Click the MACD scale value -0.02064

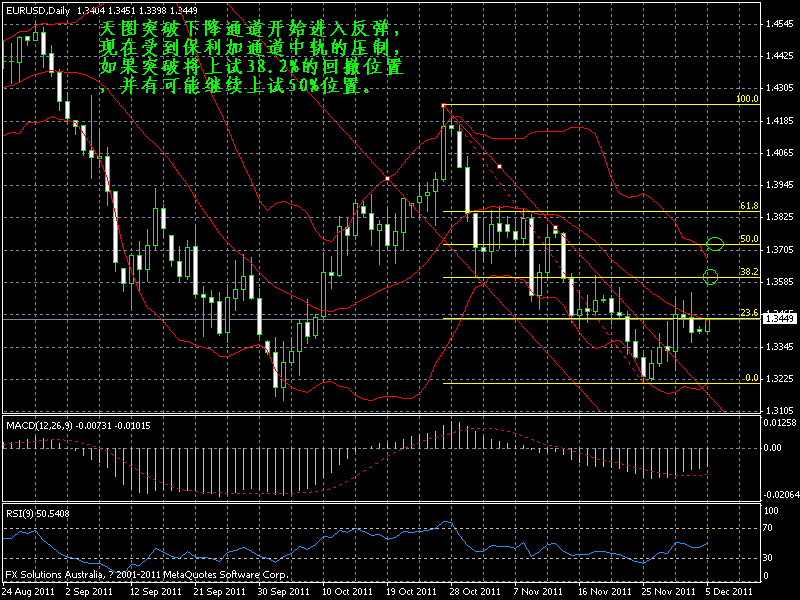781,495
